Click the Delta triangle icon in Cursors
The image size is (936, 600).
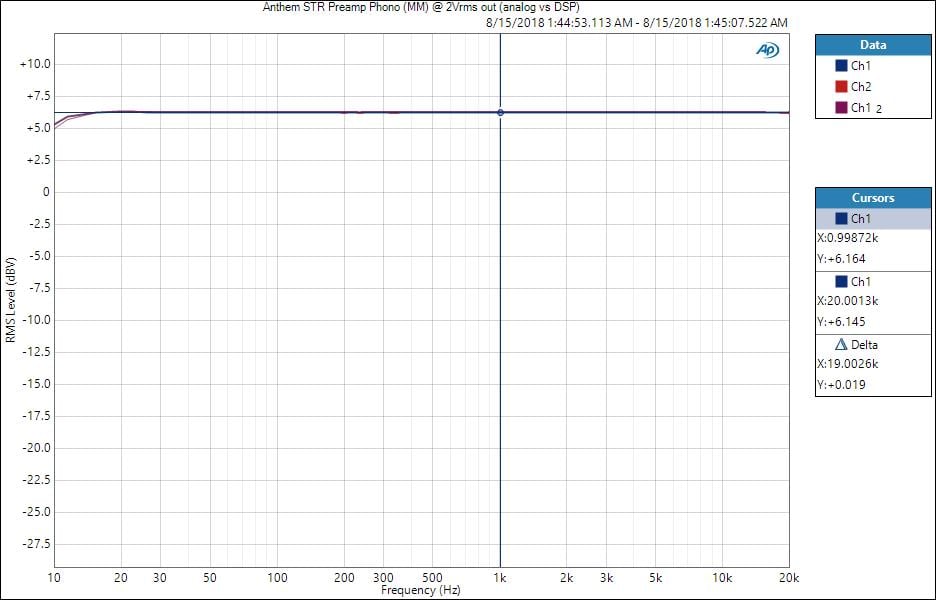pos(841,345)
